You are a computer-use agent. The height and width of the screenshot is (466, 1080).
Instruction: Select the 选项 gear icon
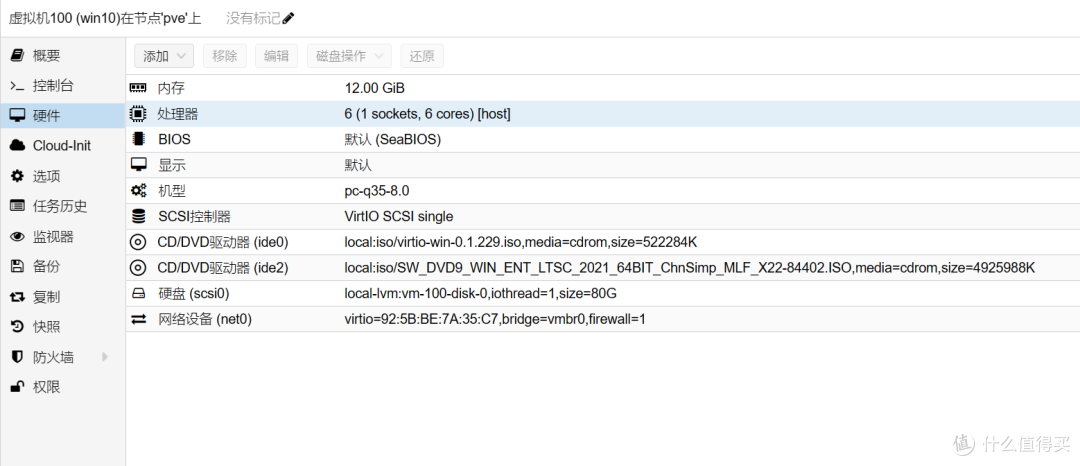(x=17, y=176)
